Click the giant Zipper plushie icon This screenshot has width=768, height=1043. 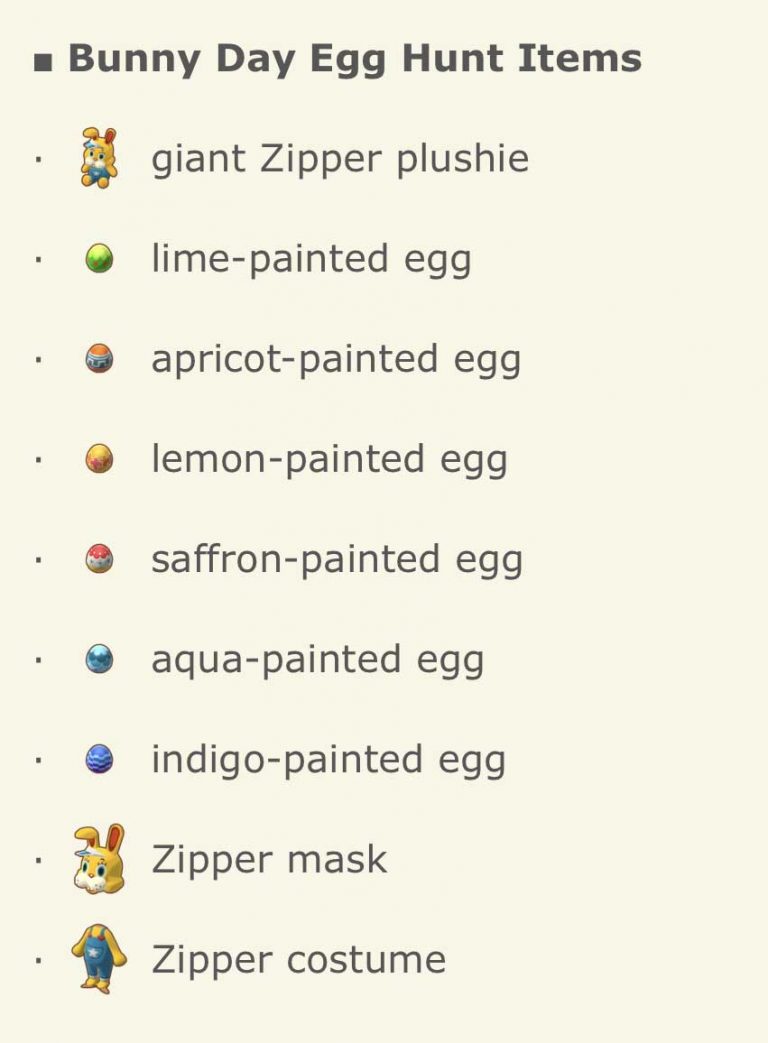click(x=99, y=158)
